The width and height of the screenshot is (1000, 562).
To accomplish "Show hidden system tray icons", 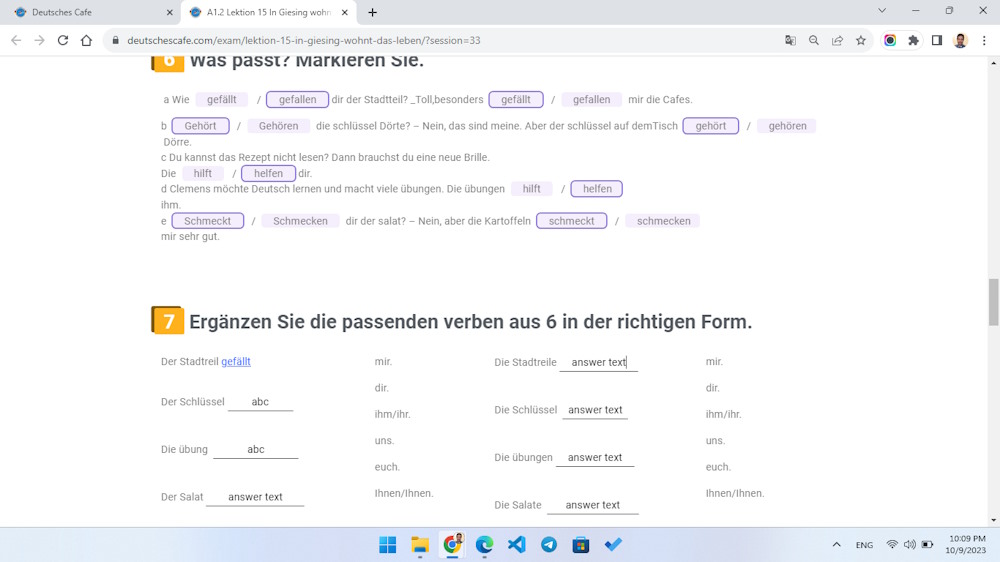I will (x=836, y=545).
